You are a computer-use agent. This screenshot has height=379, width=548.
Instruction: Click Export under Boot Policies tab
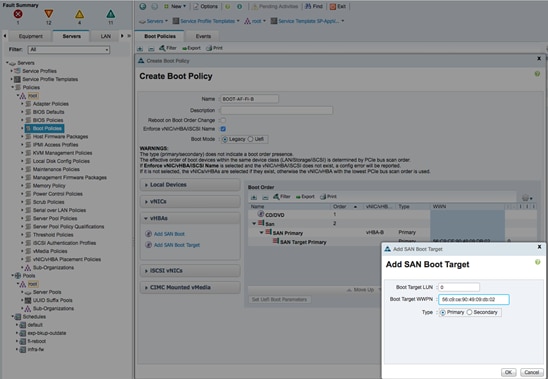tap(191, 48)
